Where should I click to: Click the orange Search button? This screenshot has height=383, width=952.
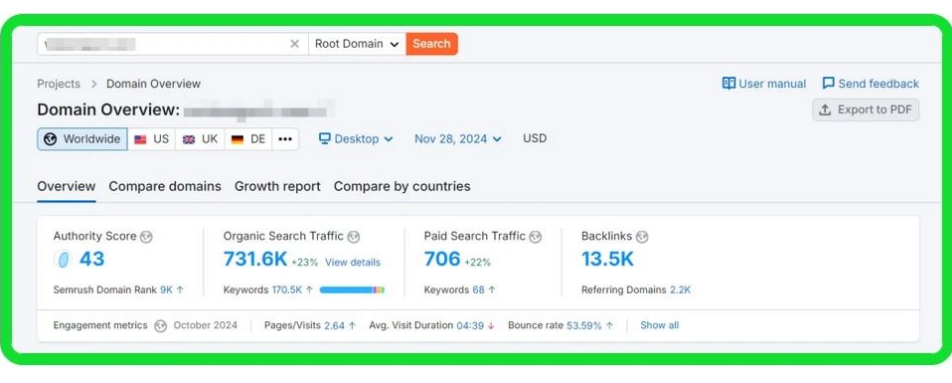(x=432, y=44)
